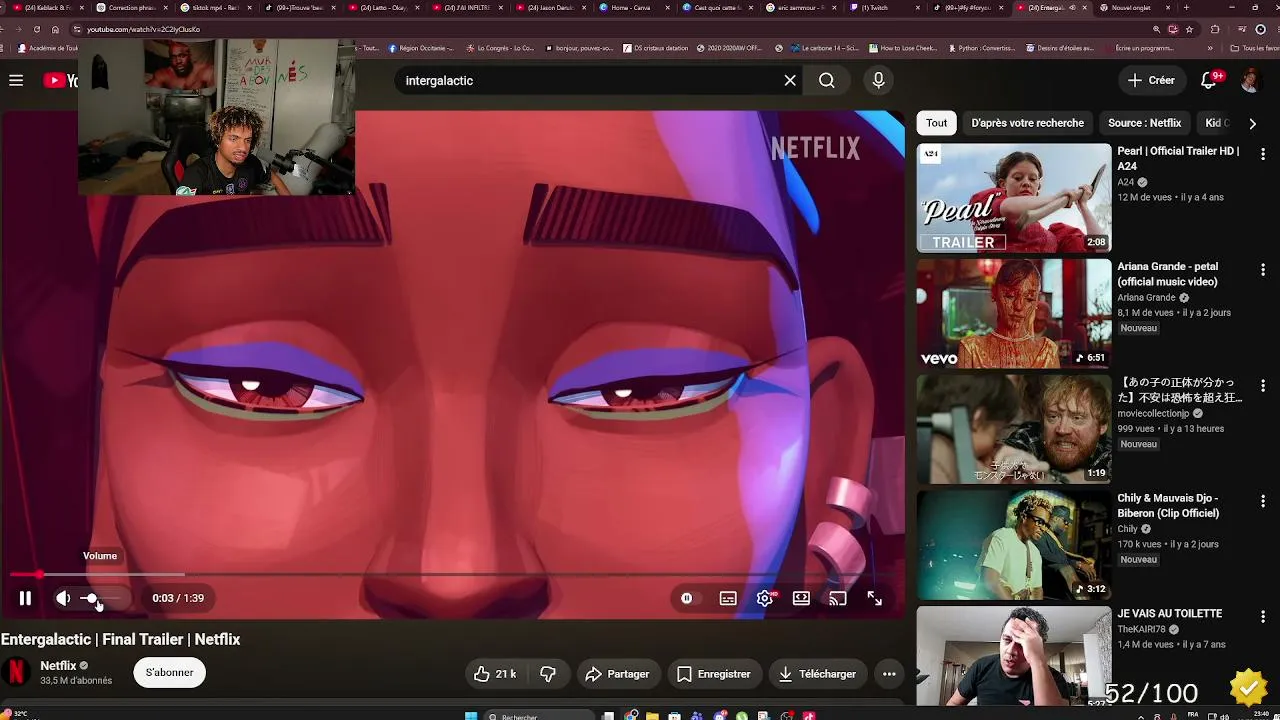This screenshot has height=720, width=1280.
Task: Open the Ariana Grande petal thumbnail
Action: (x=1014, y=313)
